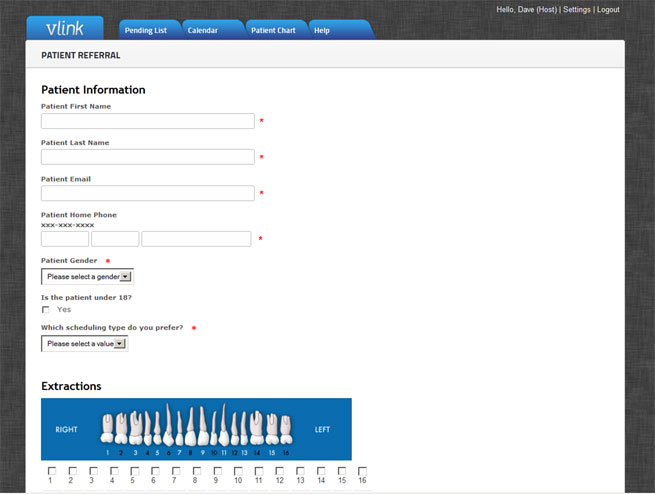Viewport: 655px width, 494px height.
Task: Focus the Patient Last Name field
Action: 148,157
